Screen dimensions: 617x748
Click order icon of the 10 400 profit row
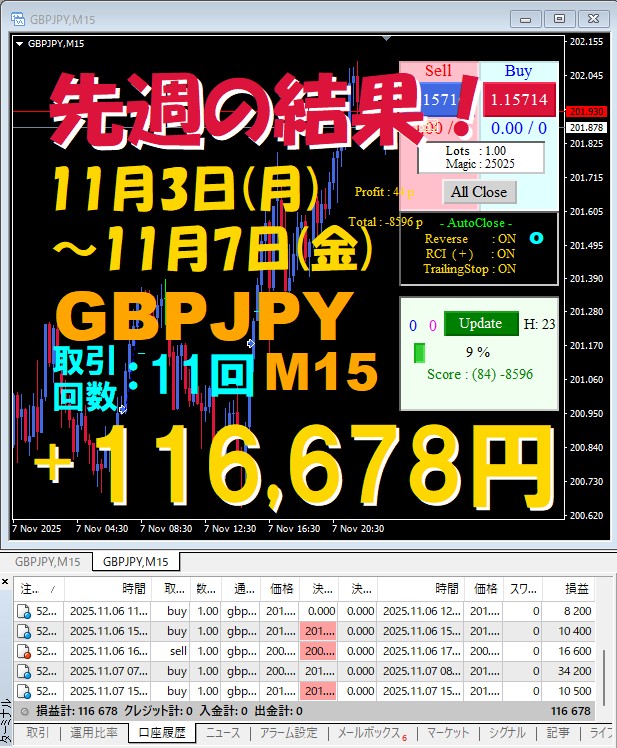pos(24,631)
